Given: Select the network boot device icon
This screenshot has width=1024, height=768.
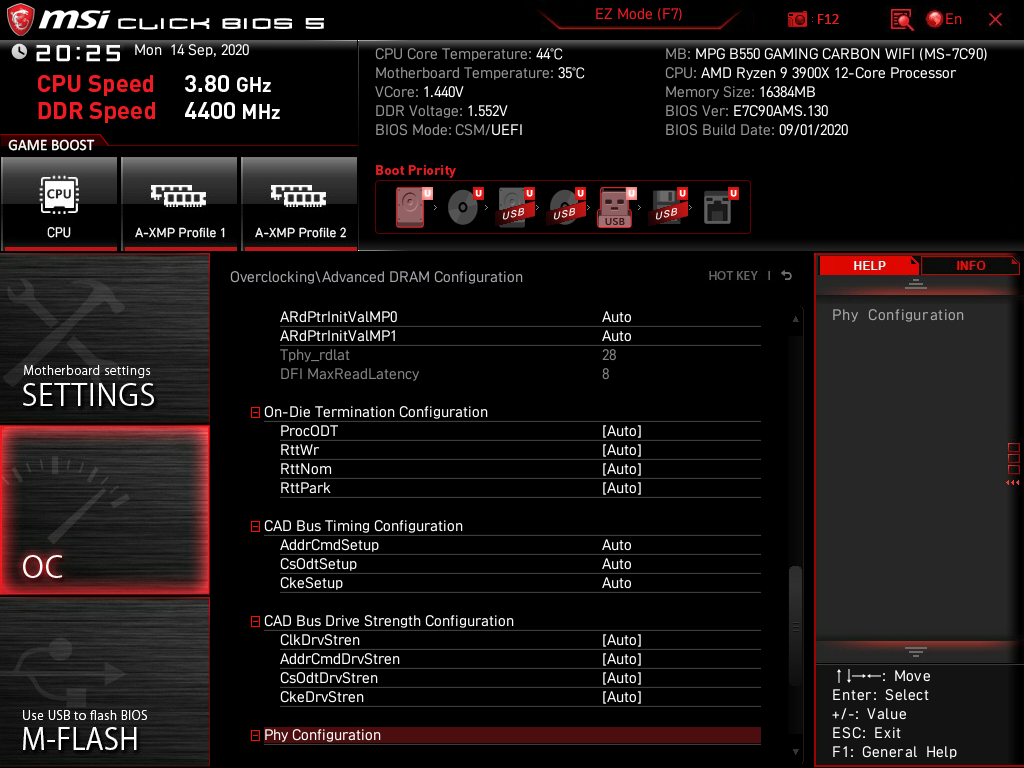Looking at the screenshot, I should tap(720, 207).
